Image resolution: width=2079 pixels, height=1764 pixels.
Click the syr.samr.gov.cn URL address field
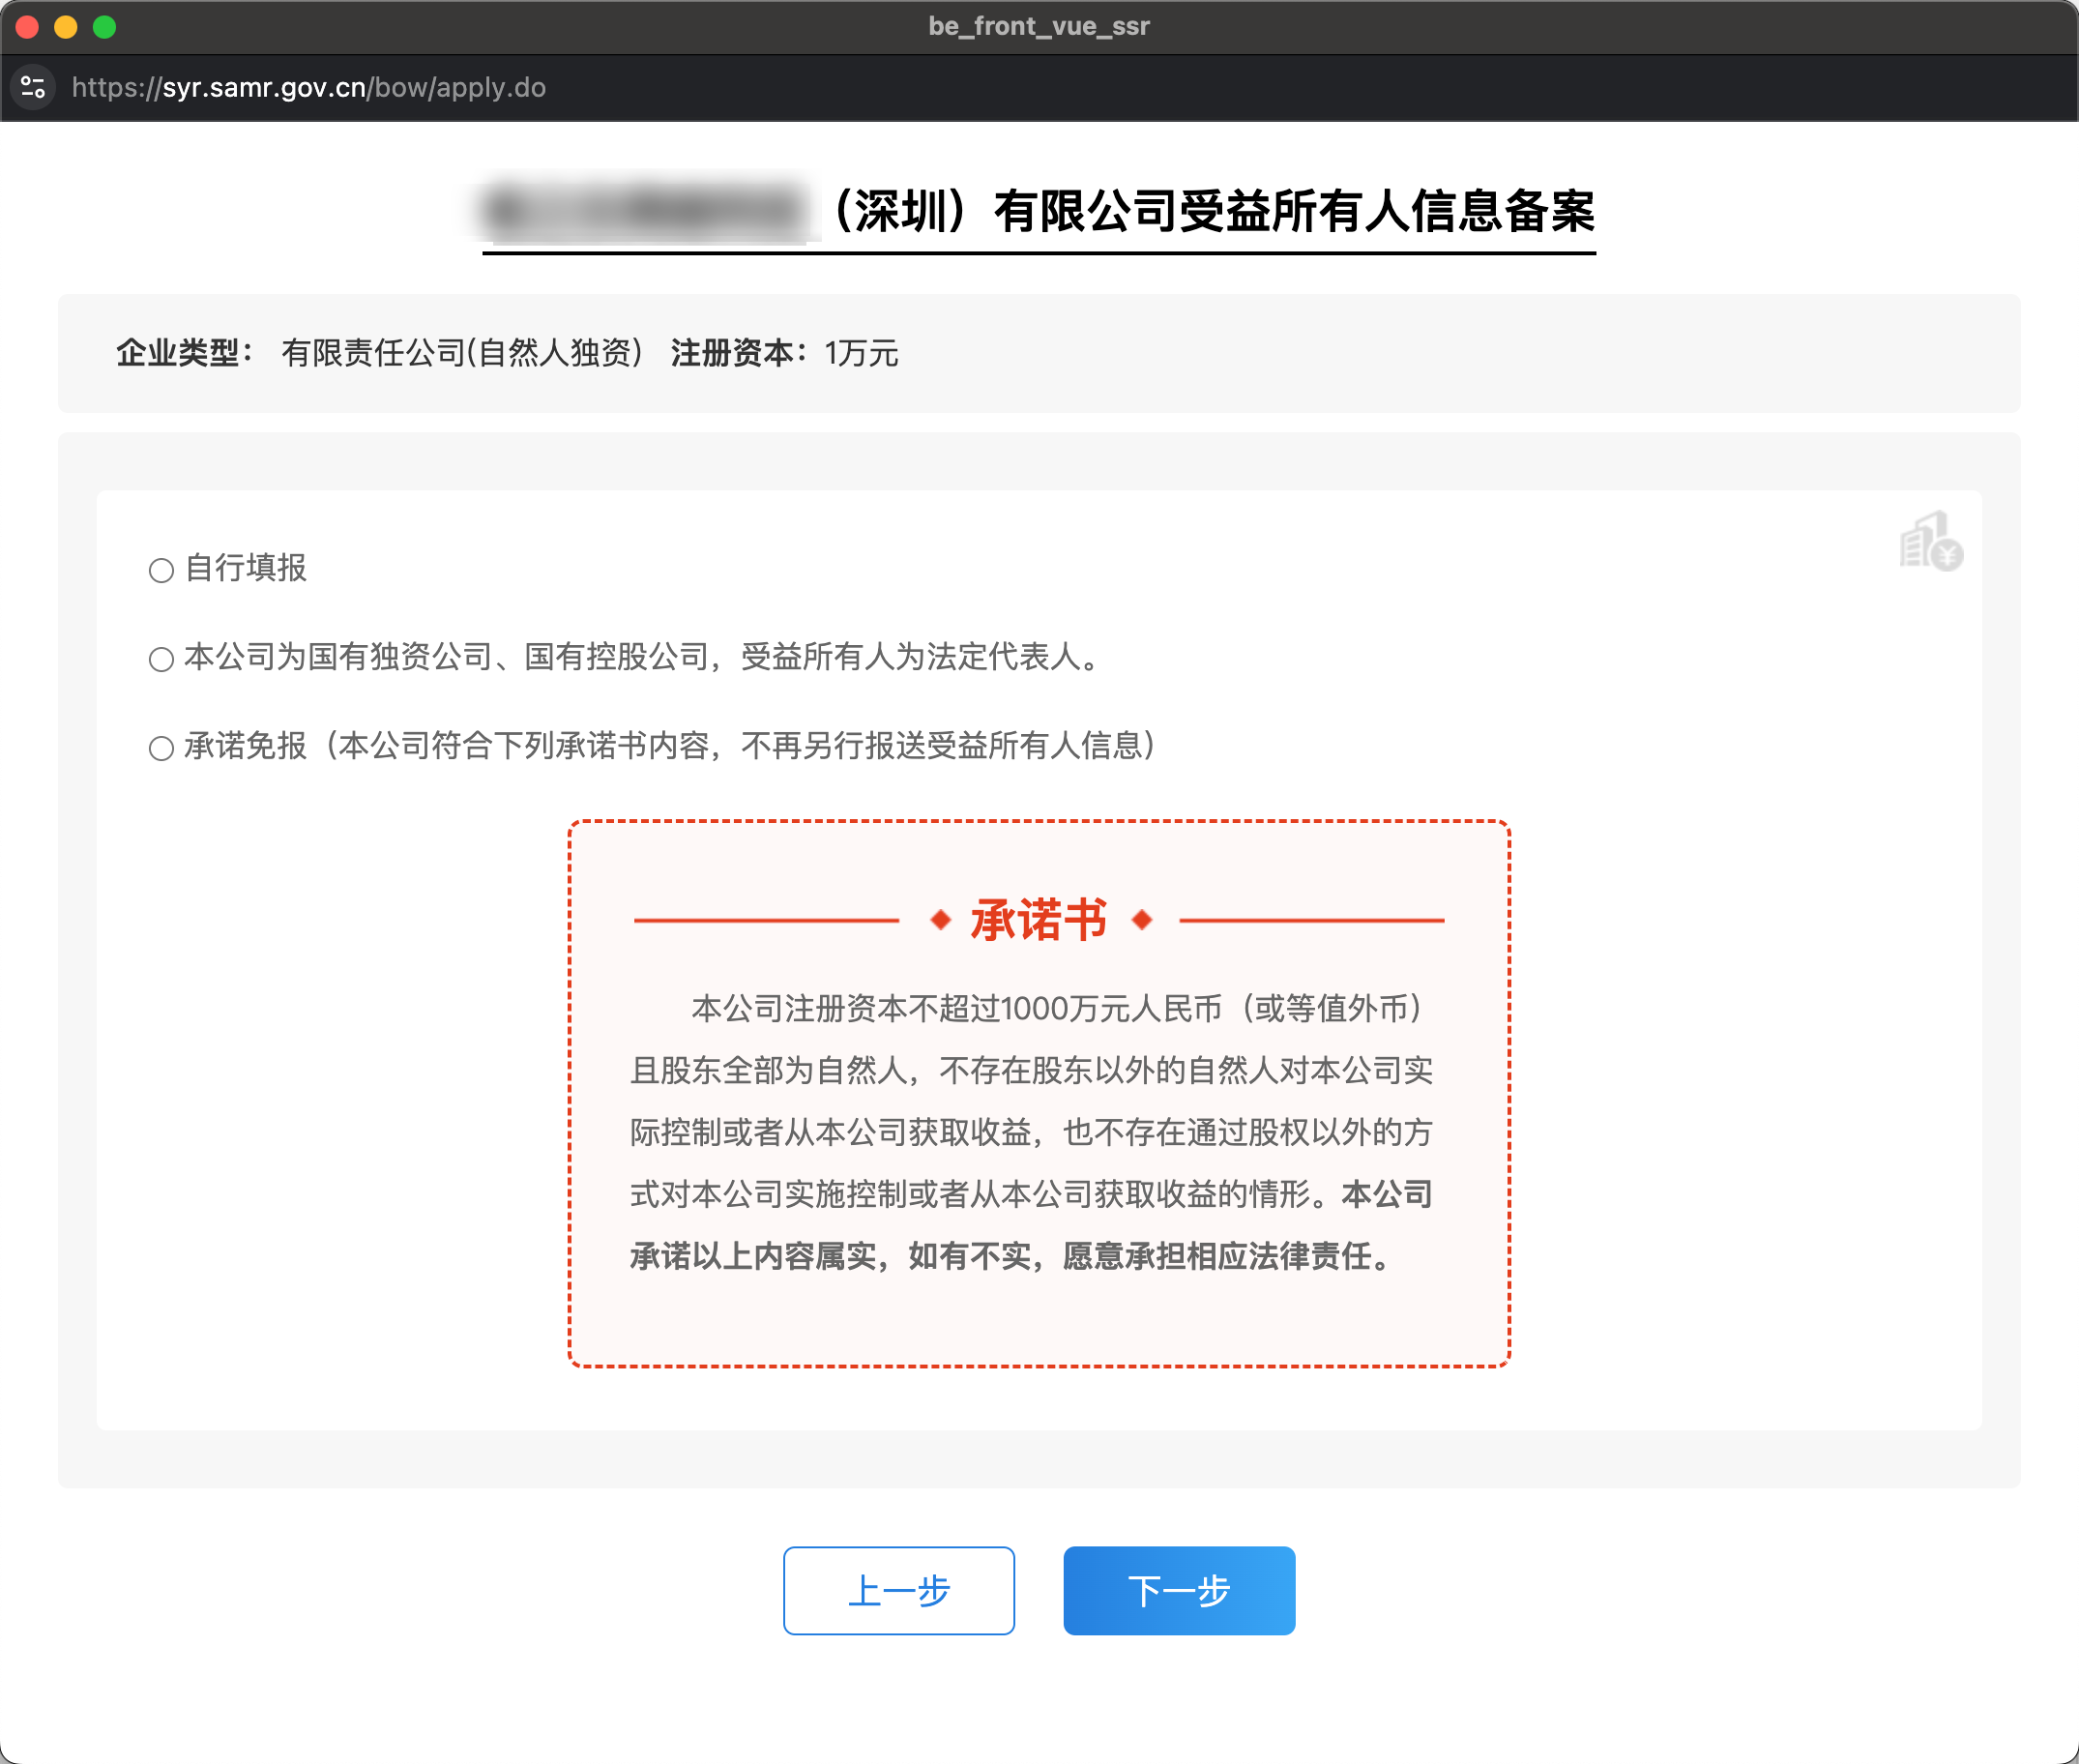click(308, 87)
